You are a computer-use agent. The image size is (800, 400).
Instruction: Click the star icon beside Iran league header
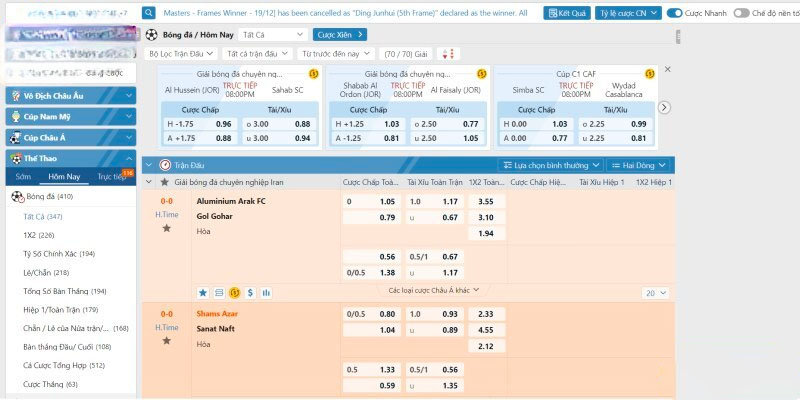point(165,183)
